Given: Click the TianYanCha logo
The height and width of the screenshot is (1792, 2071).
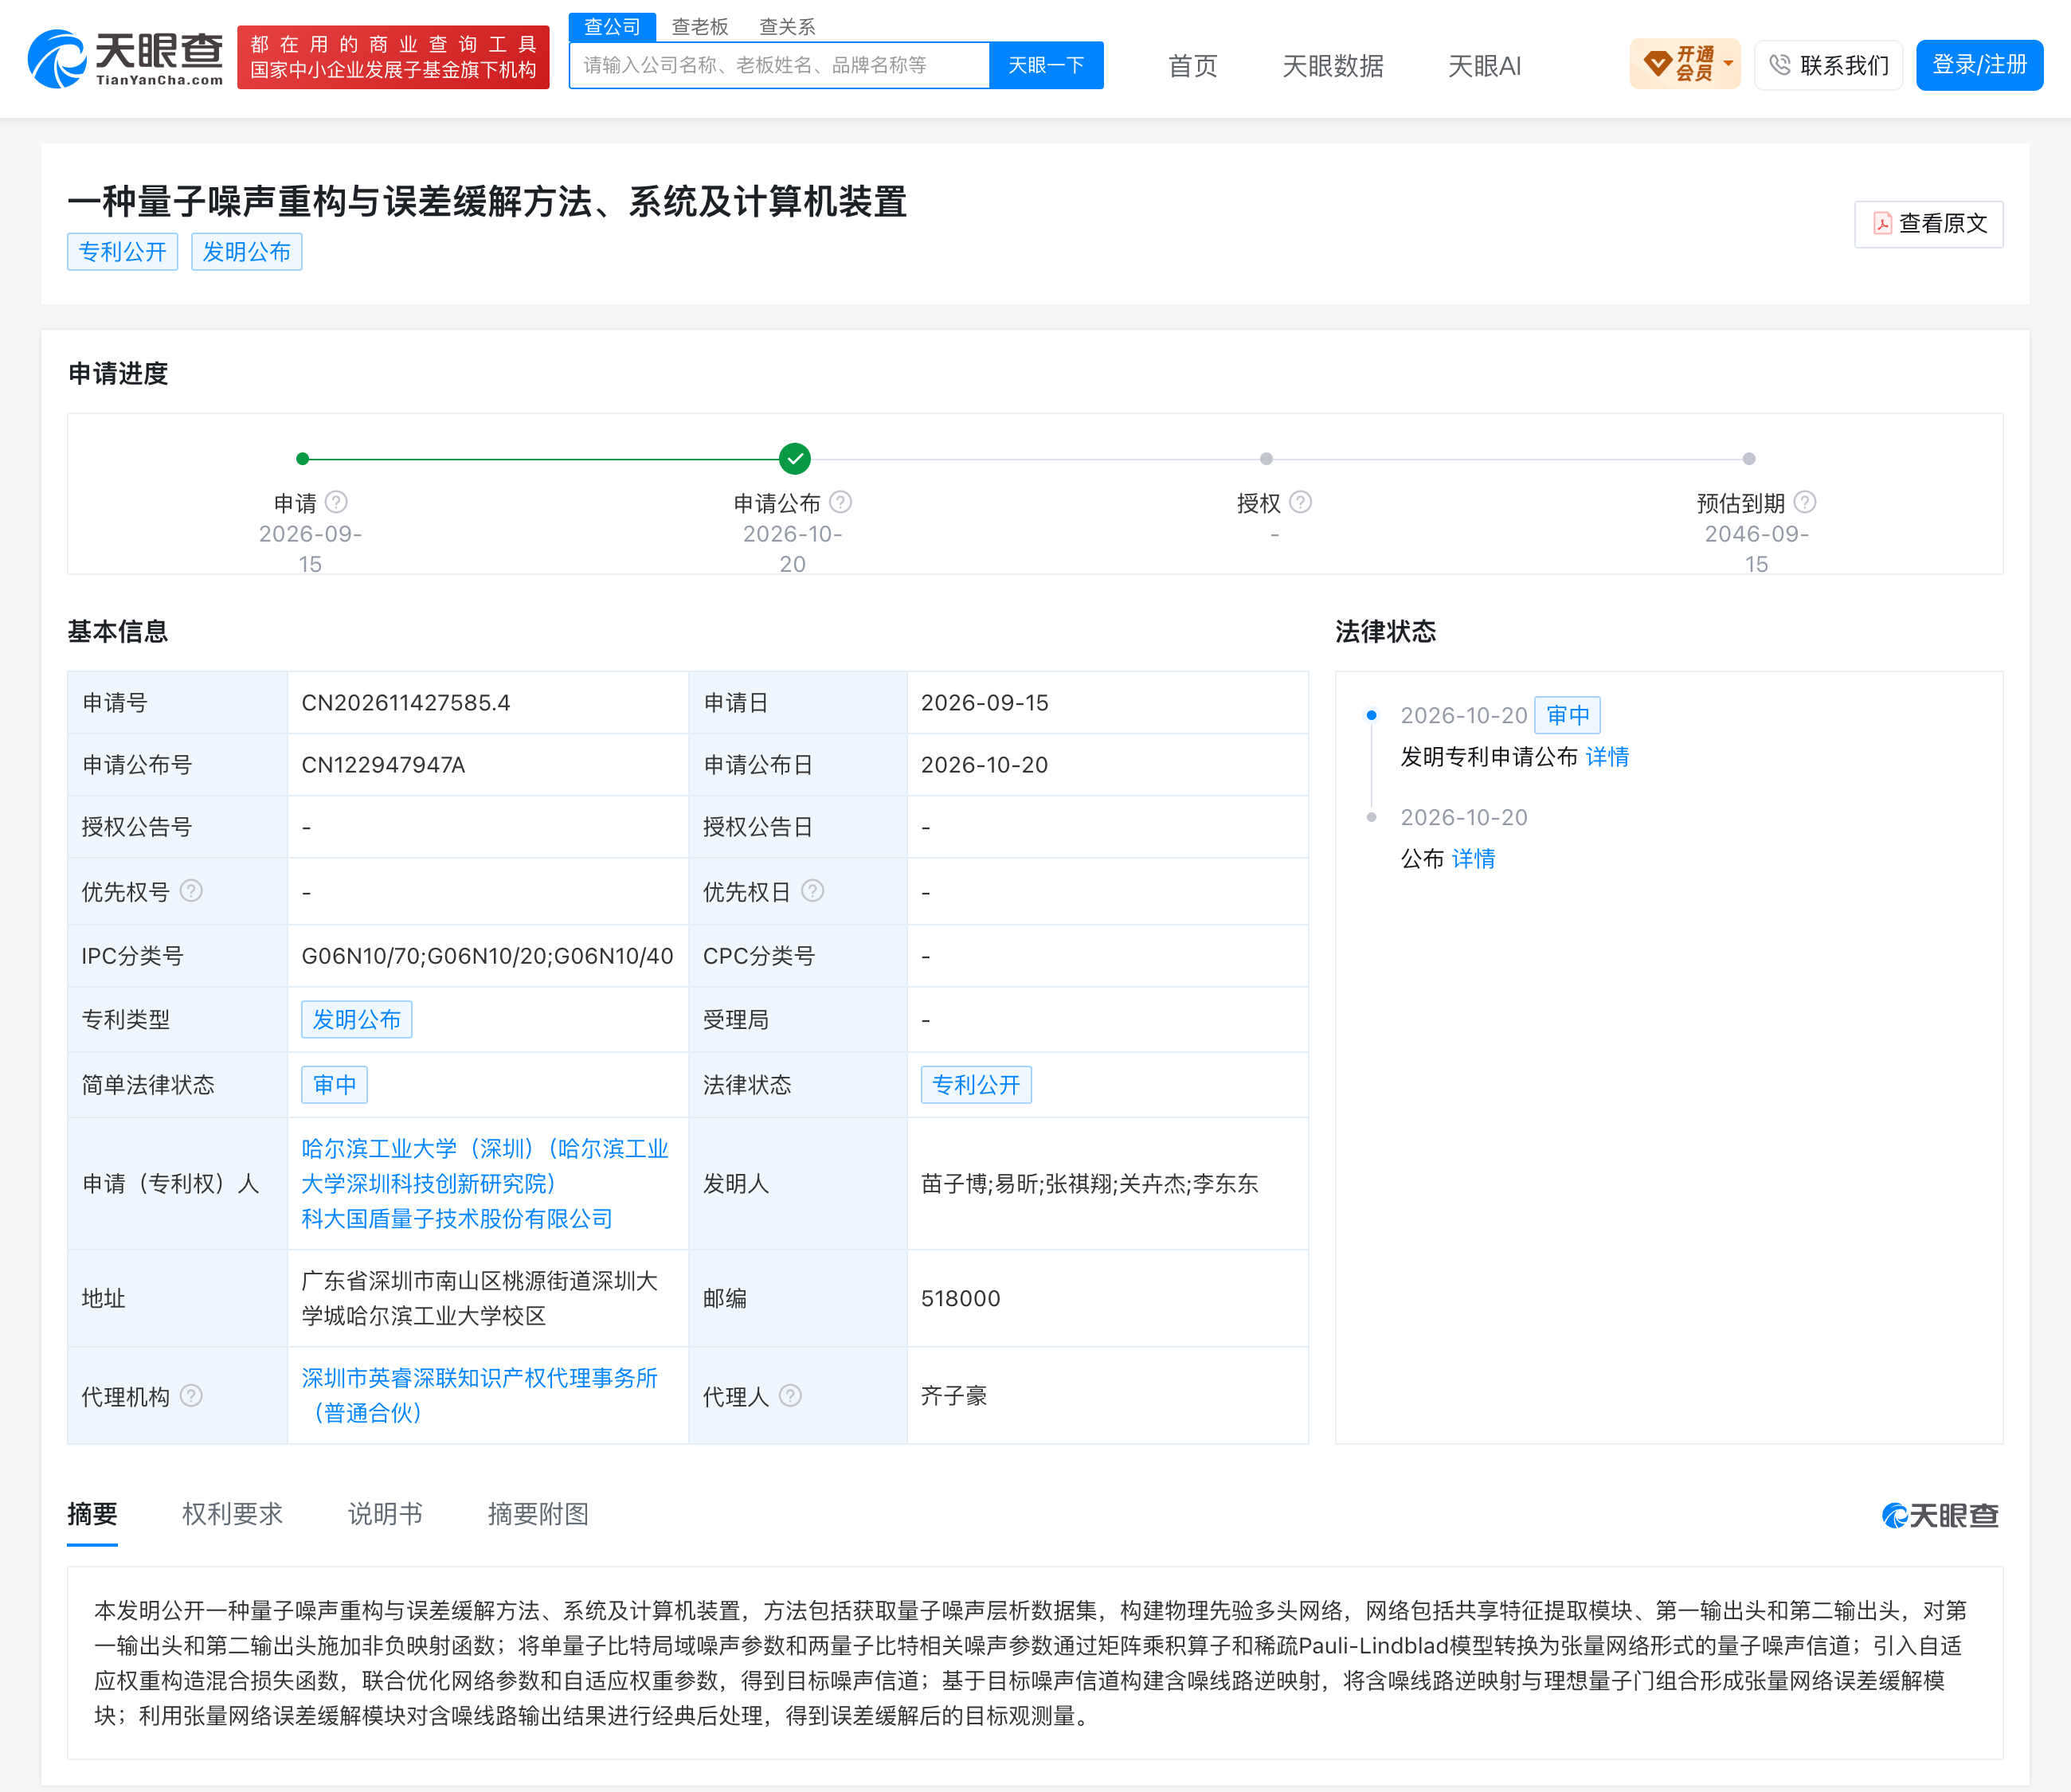Looking at the screenshot, I should [125, 58].
